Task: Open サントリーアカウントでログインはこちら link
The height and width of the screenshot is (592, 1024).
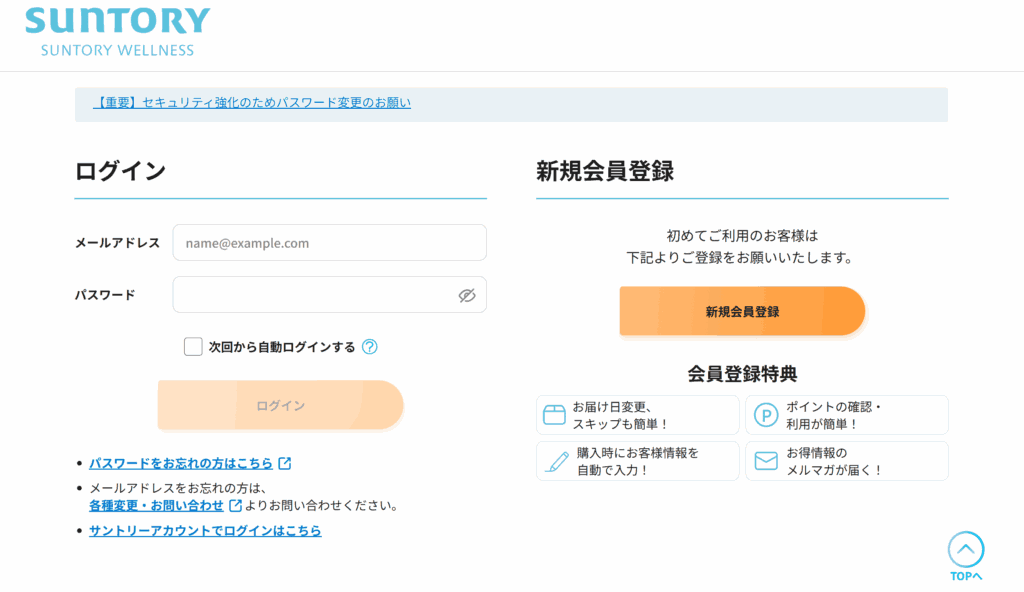Action: point(205,531)
